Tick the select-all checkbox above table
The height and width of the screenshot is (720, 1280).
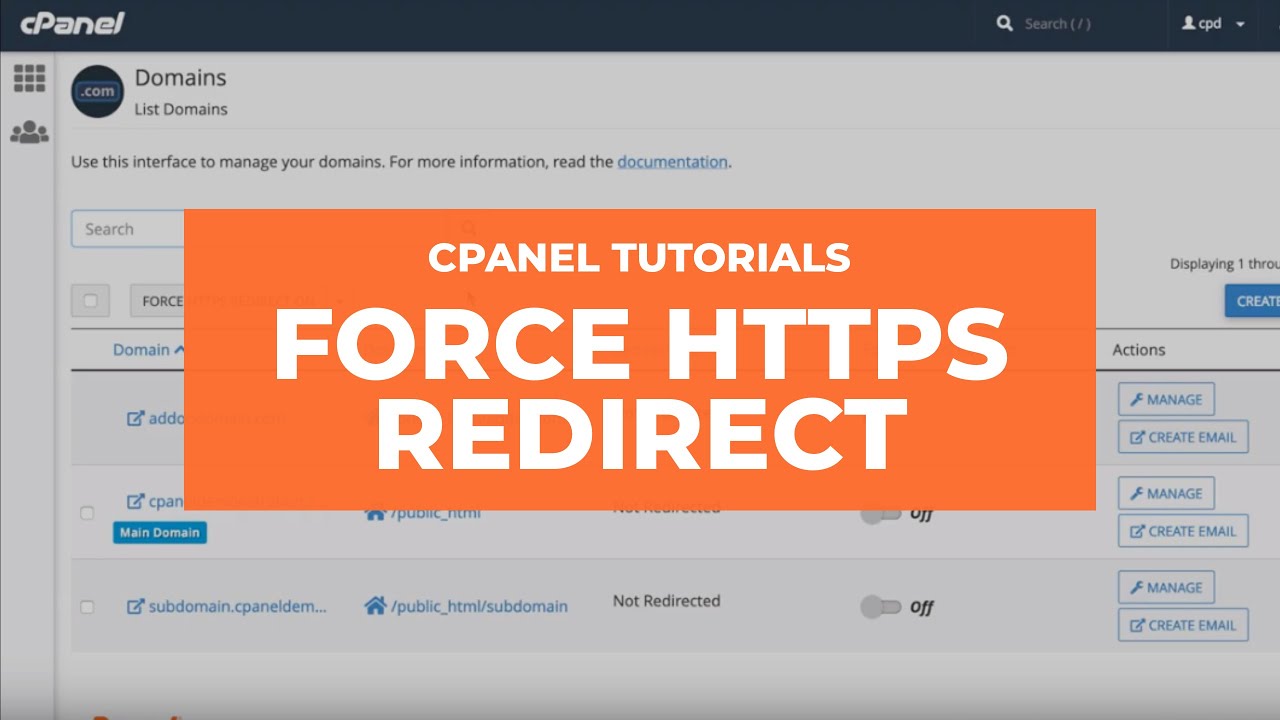coord(90,301)
